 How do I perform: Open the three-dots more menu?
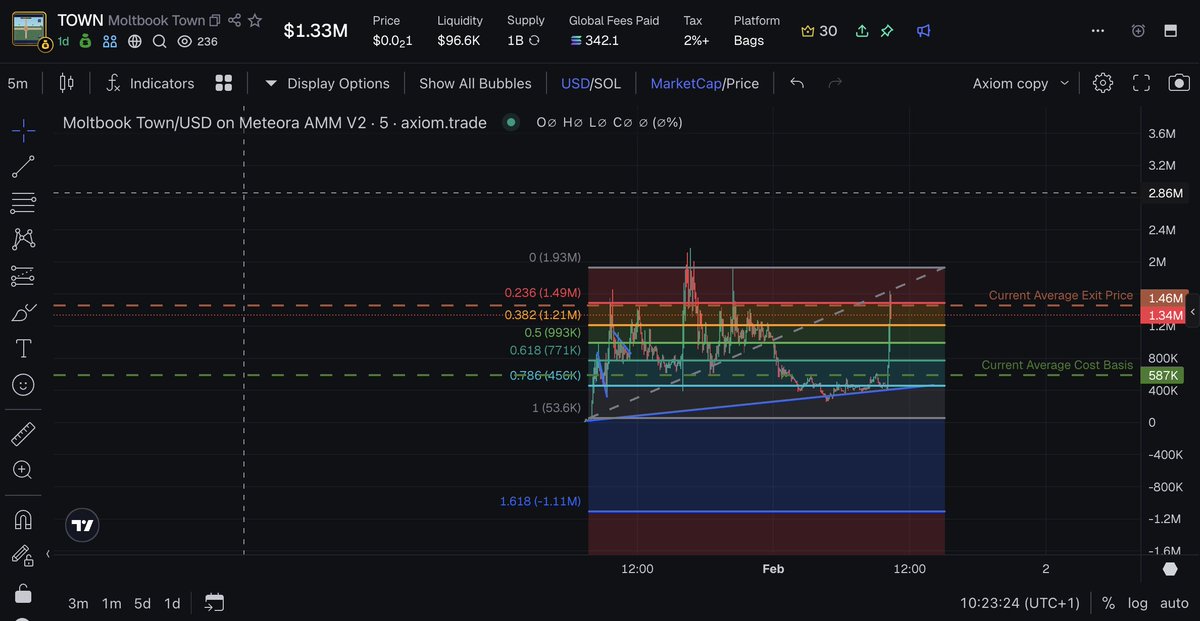click(1099, 31)
